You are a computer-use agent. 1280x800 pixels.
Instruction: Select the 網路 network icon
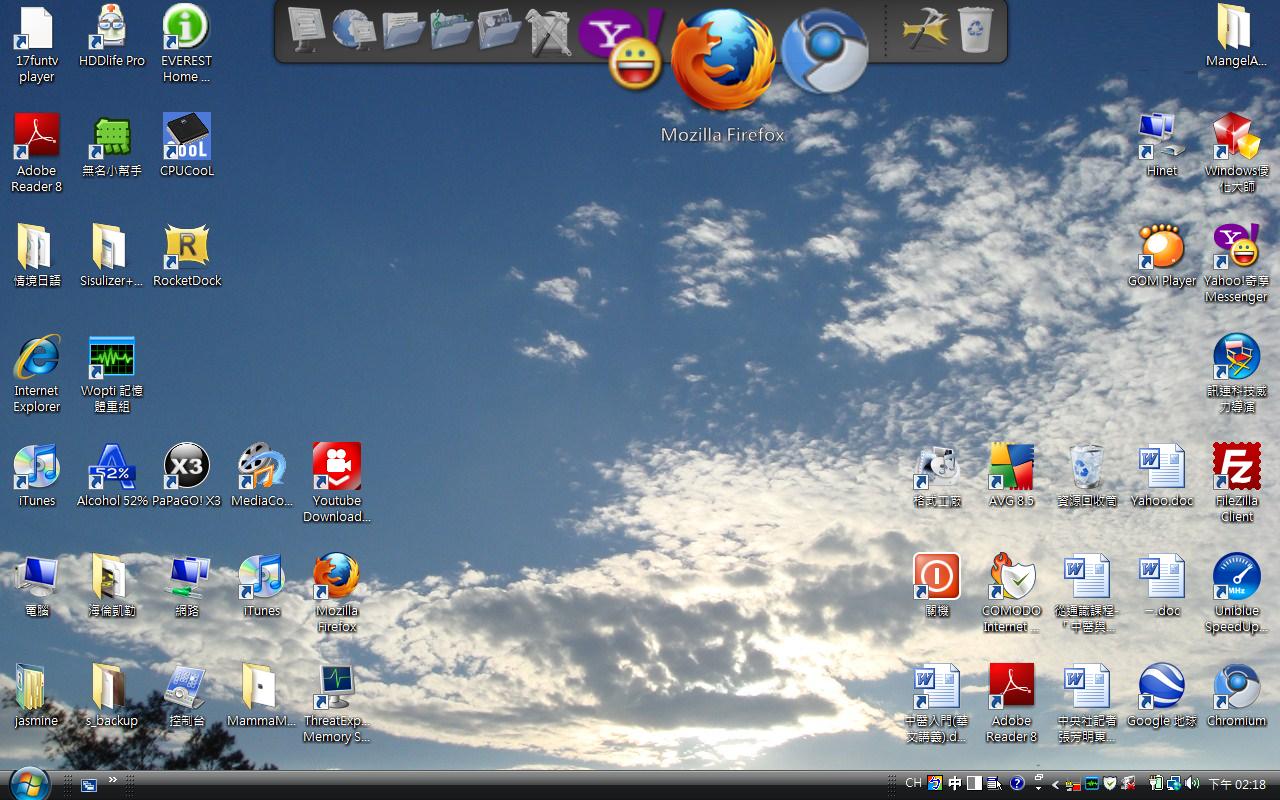(187, 586)
